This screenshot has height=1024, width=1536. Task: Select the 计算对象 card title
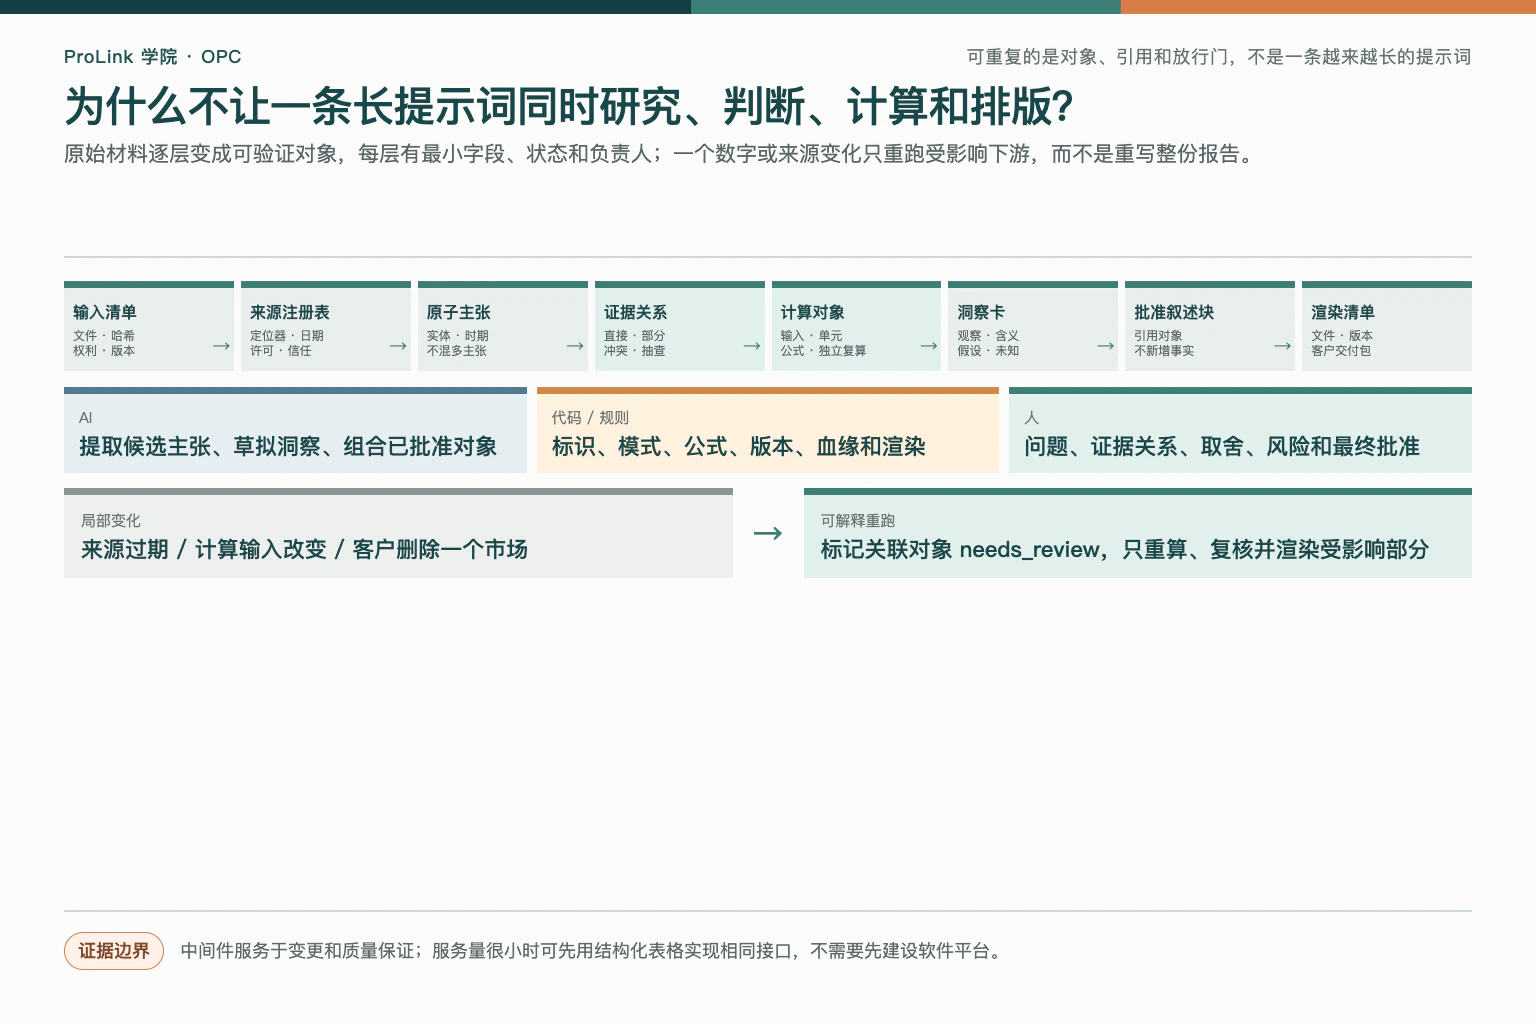pos(813,313)
